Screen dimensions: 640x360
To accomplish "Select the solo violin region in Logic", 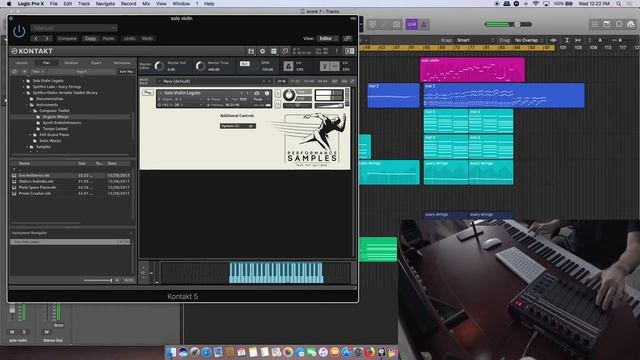I will (472, 69).
